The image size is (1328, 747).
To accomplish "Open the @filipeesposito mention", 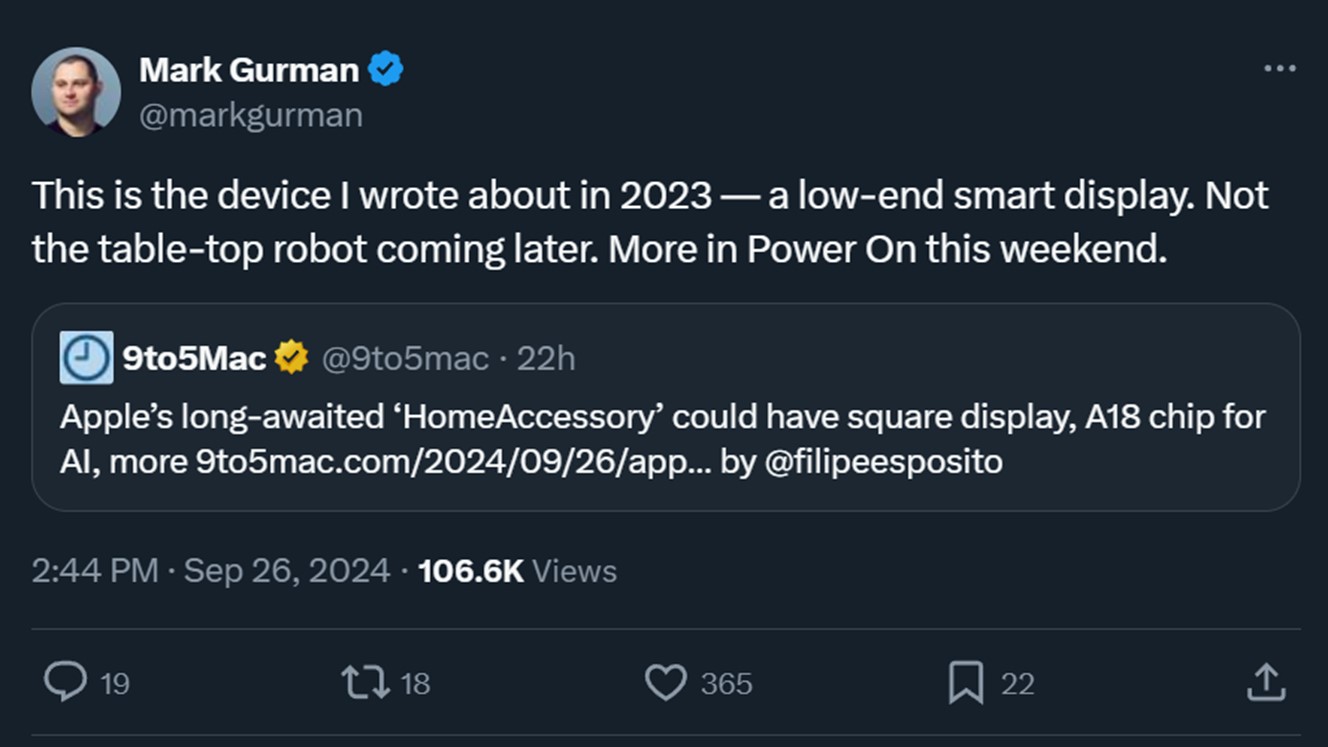I will (883, 462).
